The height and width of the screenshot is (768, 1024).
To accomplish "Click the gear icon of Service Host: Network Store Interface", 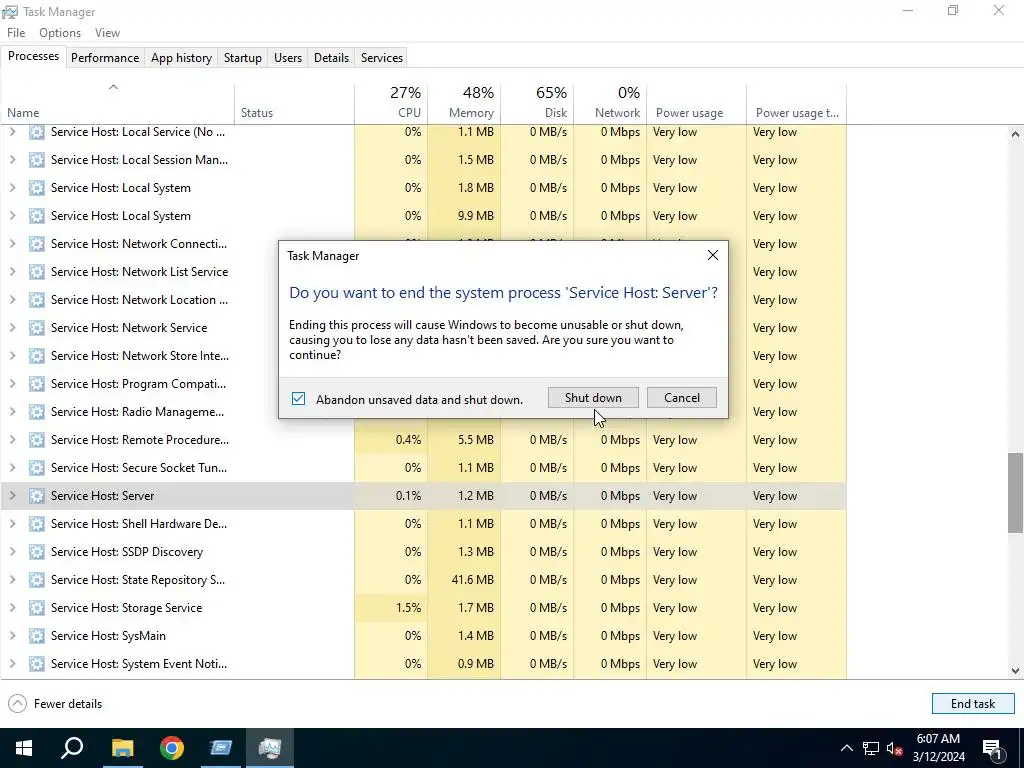I will coord(37,356).
